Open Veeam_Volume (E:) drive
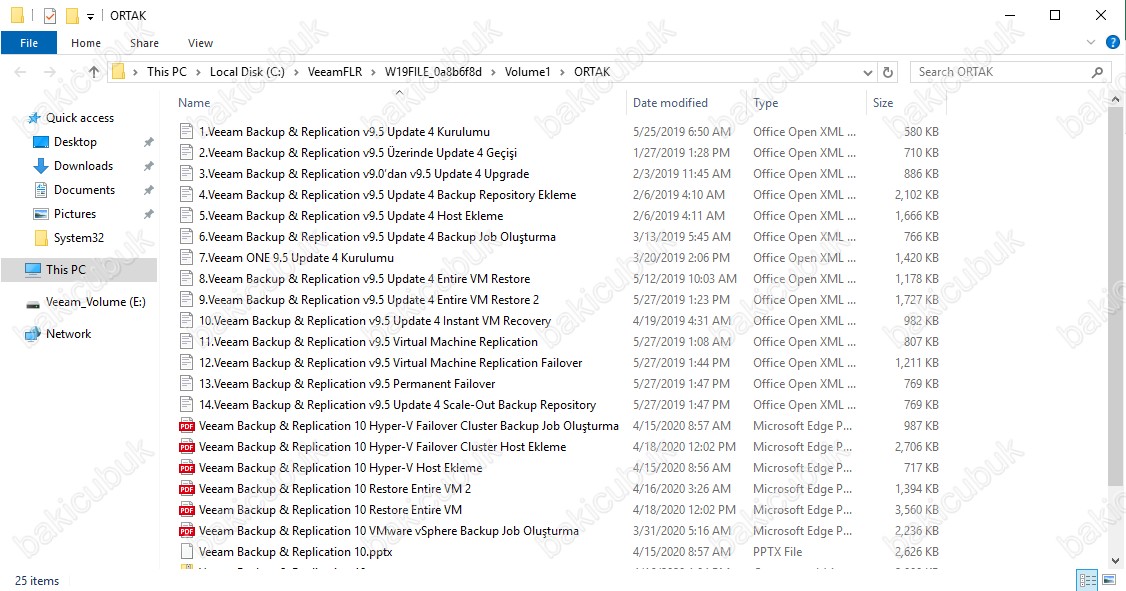The image size is (1126, 591). [96, 302]
